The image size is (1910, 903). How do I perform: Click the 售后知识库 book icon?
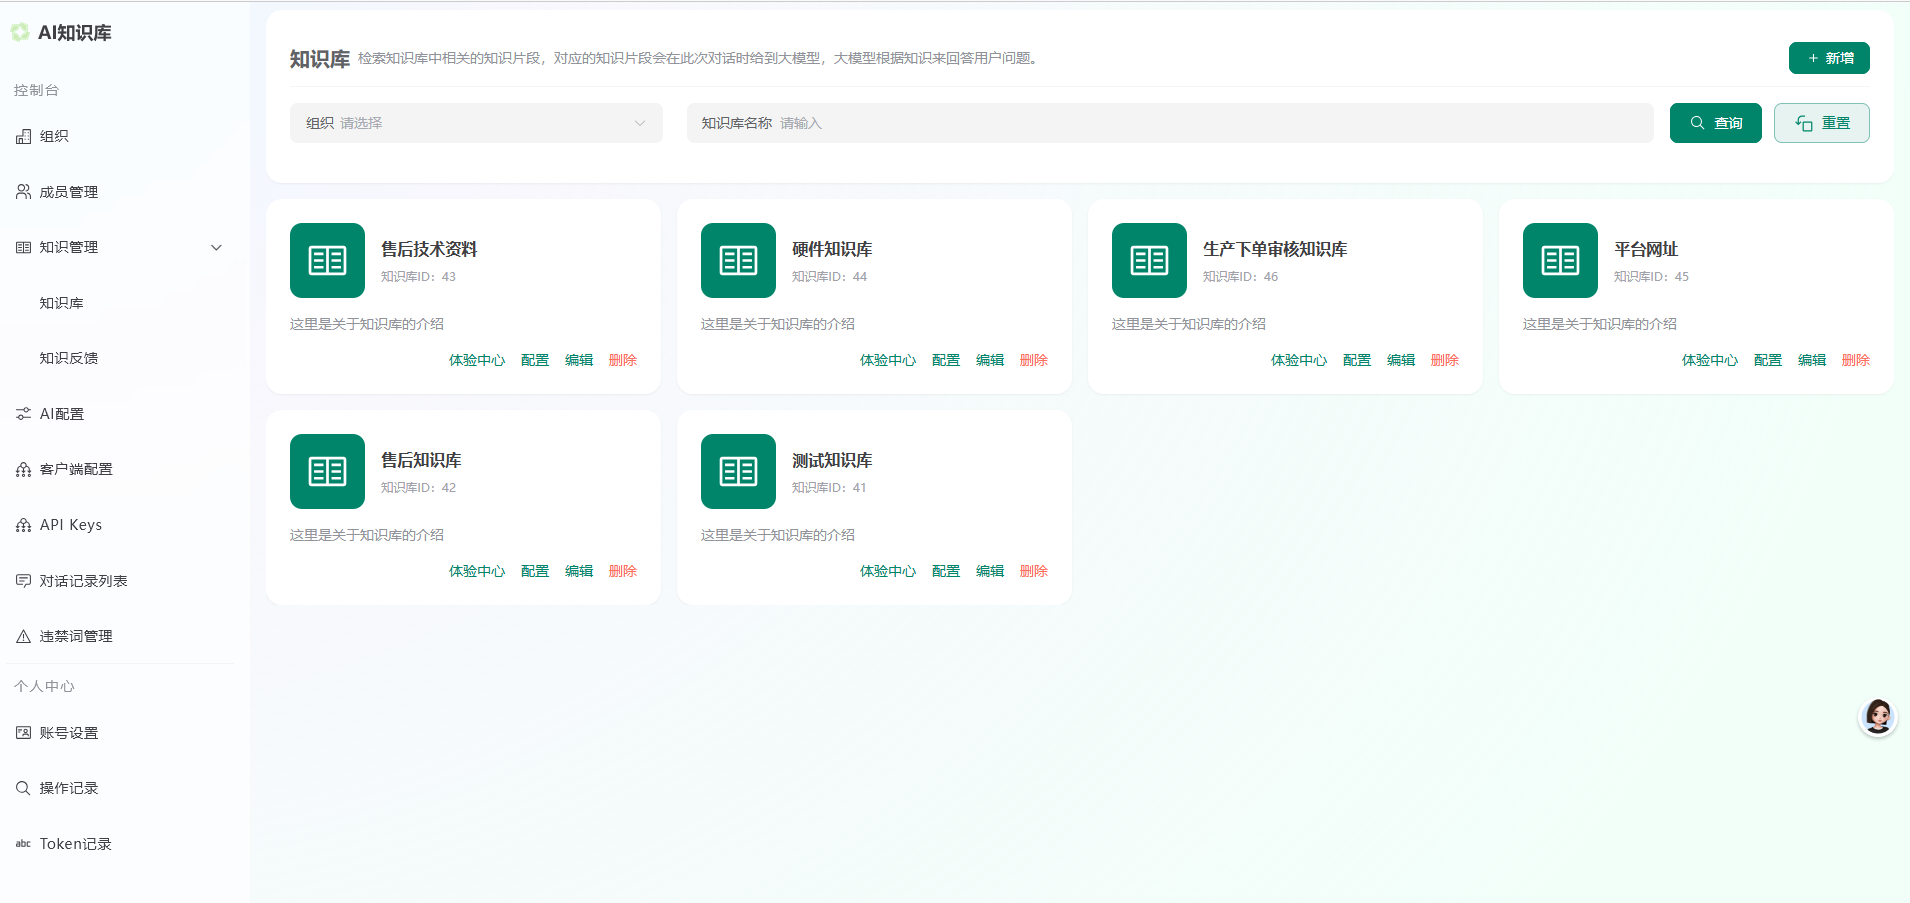point(327,471)
